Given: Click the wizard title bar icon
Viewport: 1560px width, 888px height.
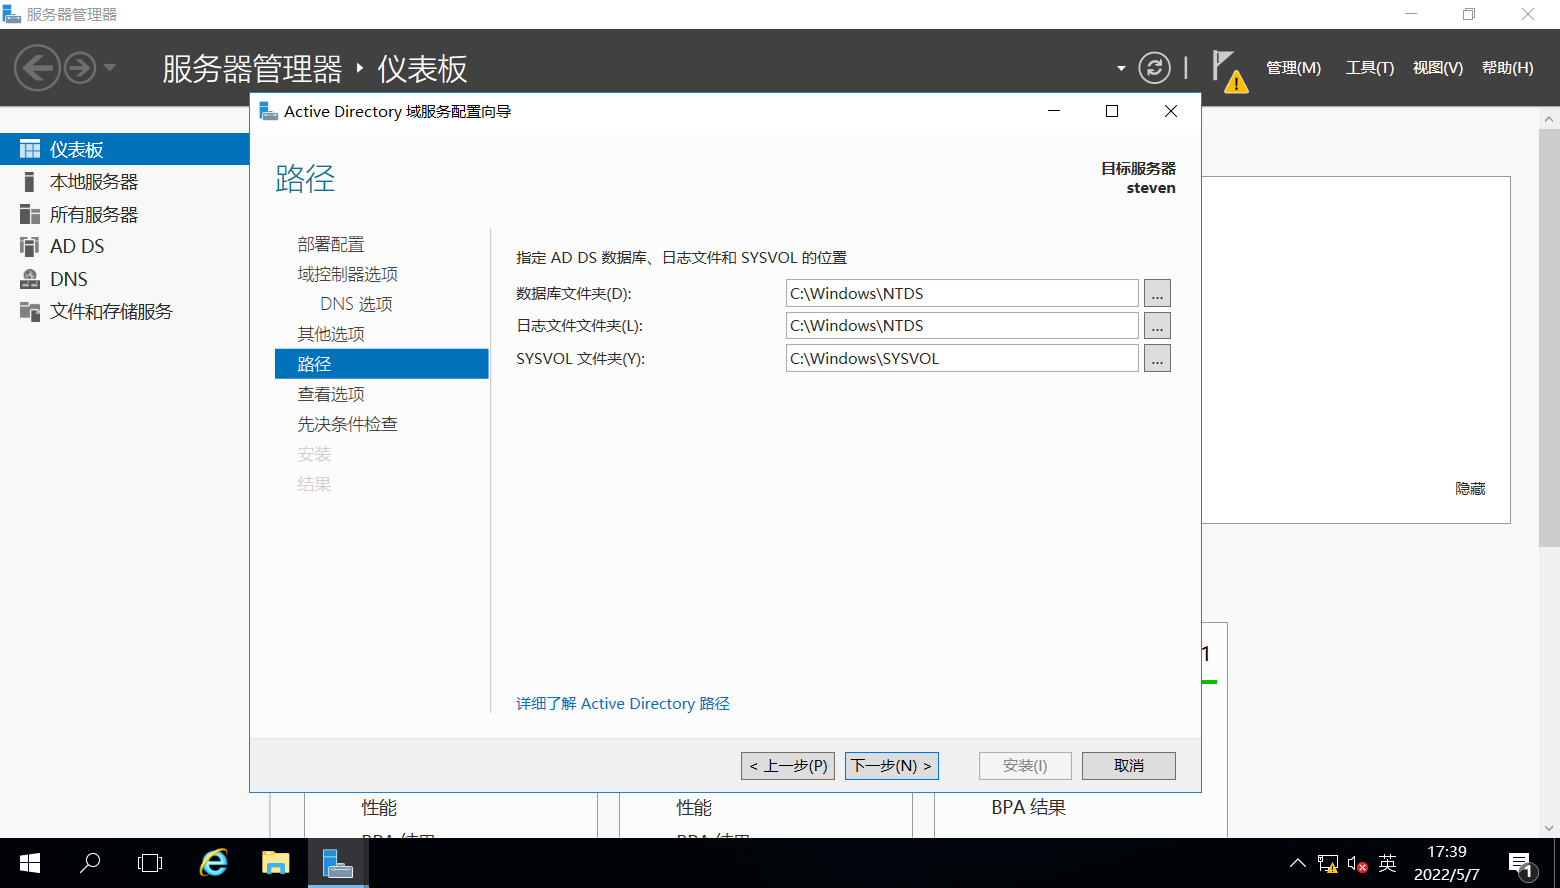Looking at the screenshot, I should point(268,111).
